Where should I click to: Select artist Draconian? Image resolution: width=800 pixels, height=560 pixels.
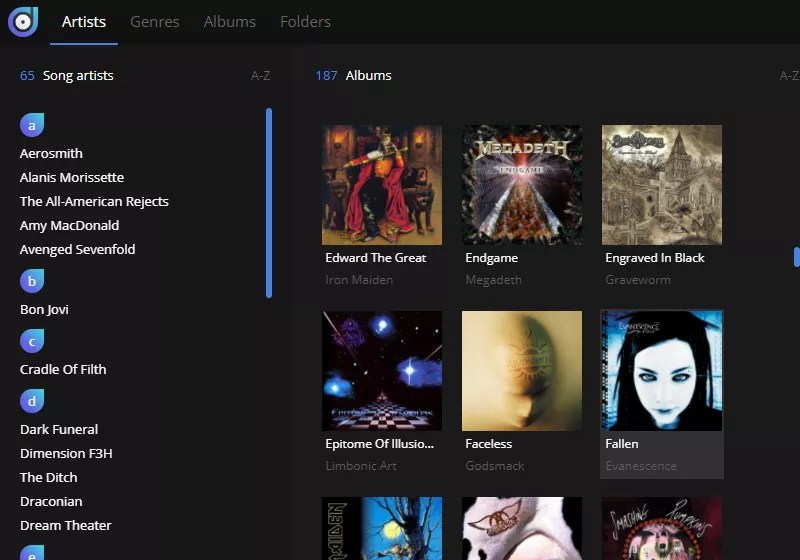[x=51, y=501]
